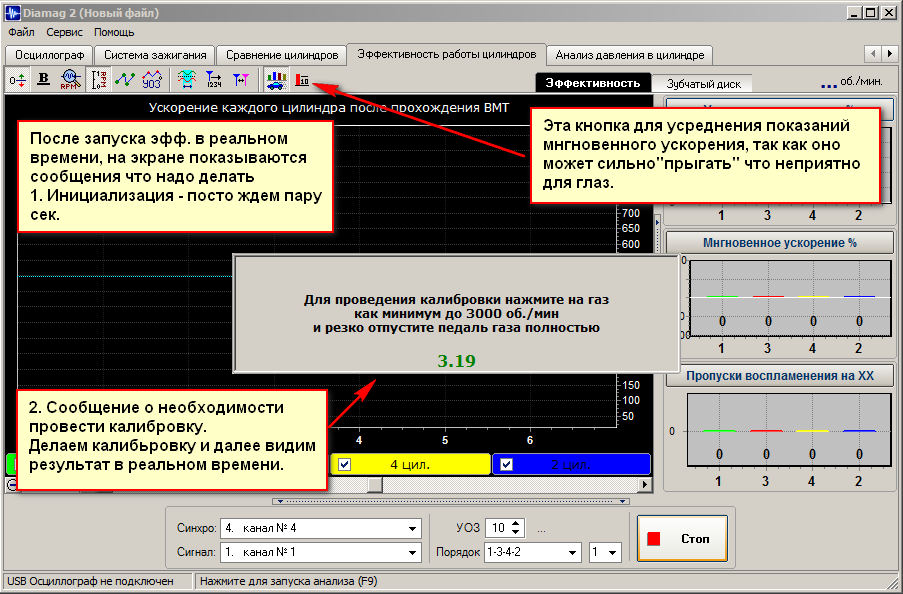
Task: Click the 'об./мин.' RPM readout at top right
Action: [x=861, y=81]
